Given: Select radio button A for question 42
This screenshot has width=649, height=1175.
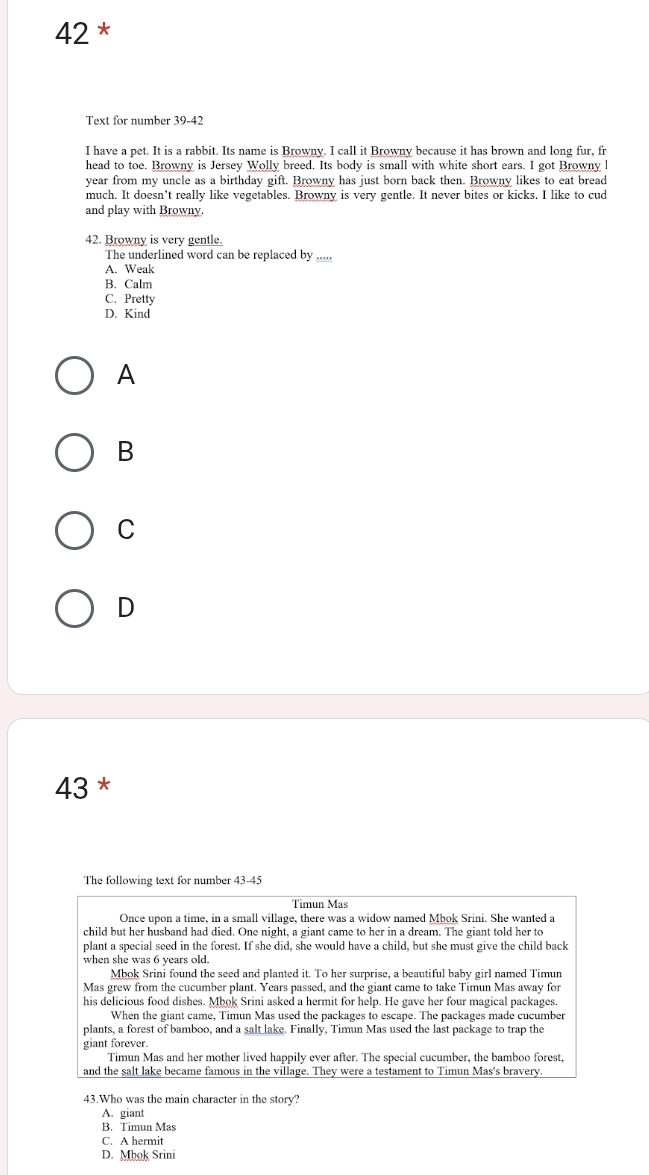Looking at the screenshot, I should tap(75, 375).
